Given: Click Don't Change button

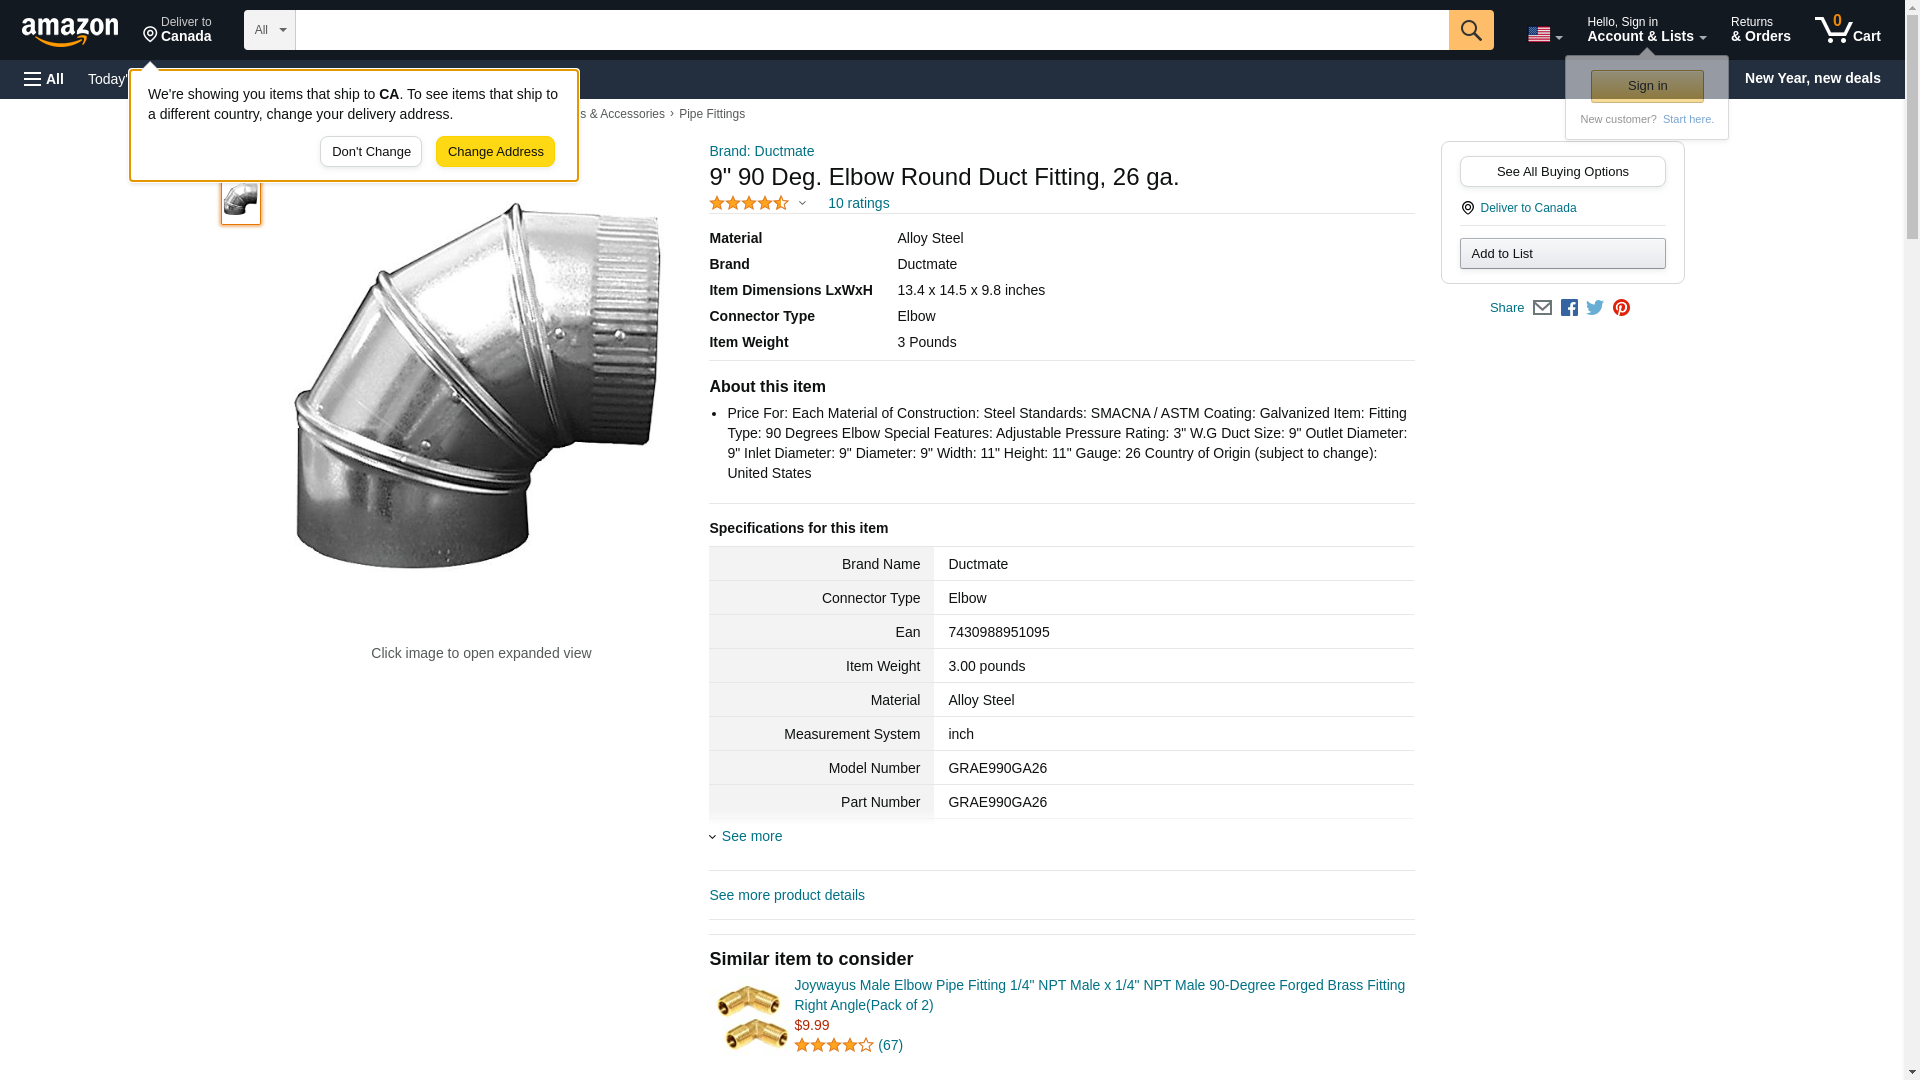Looking at the screenshot, I should [371, 152].
